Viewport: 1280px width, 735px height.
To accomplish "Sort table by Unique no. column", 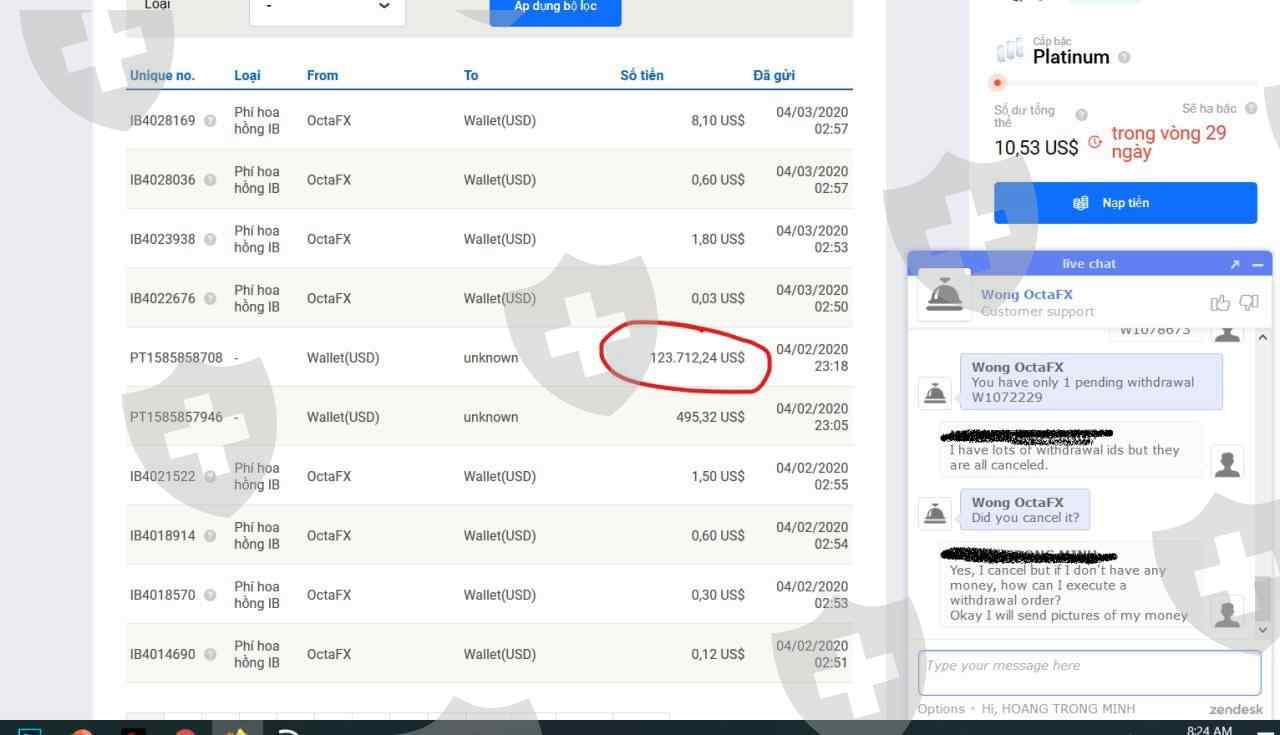I will point(162,76).
